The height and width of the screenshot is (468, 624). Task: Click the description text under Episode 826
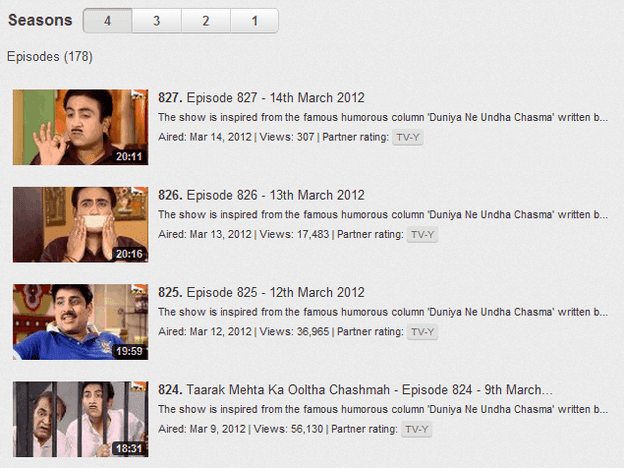click(x=383, y=215)
